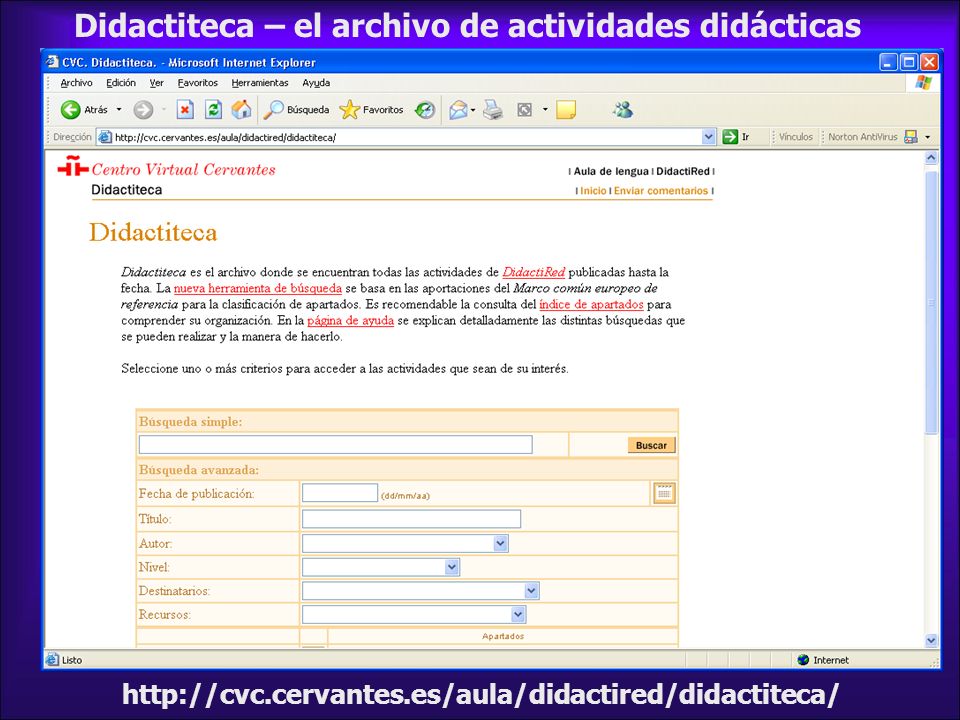The width and height of the screenshot is (960, 720).
Task: Click the green Ir go button
Action: (x=736, y=137)
